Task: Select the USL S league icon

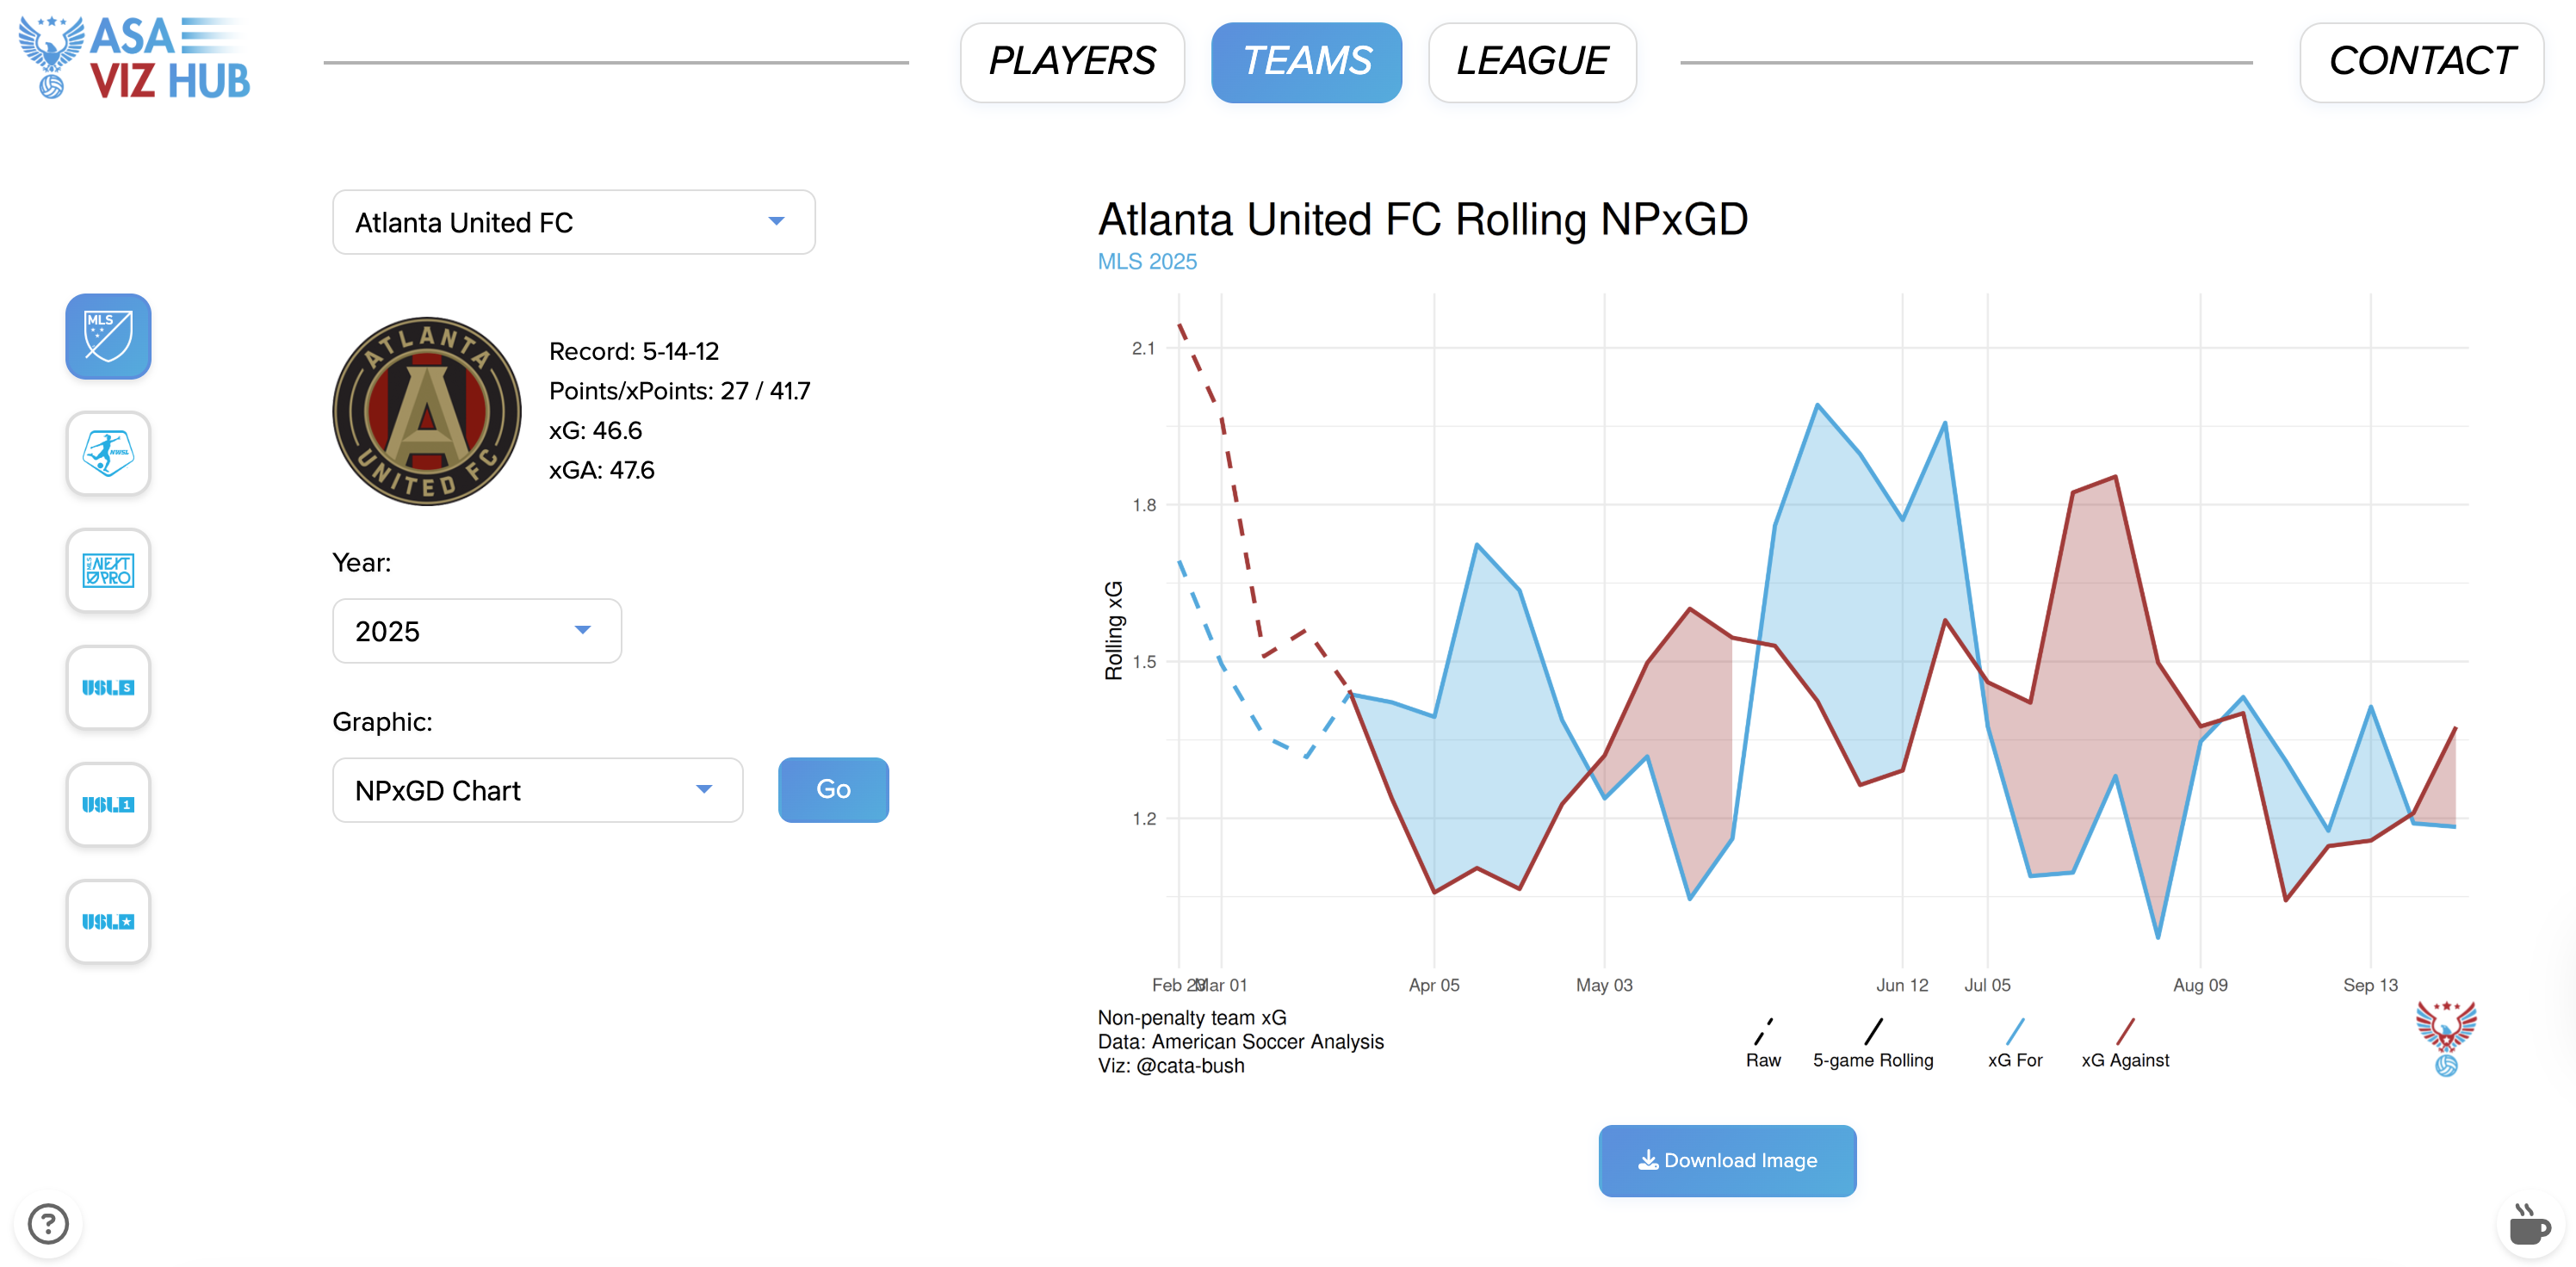Action: pyautogui.click(x=108, y=687)
